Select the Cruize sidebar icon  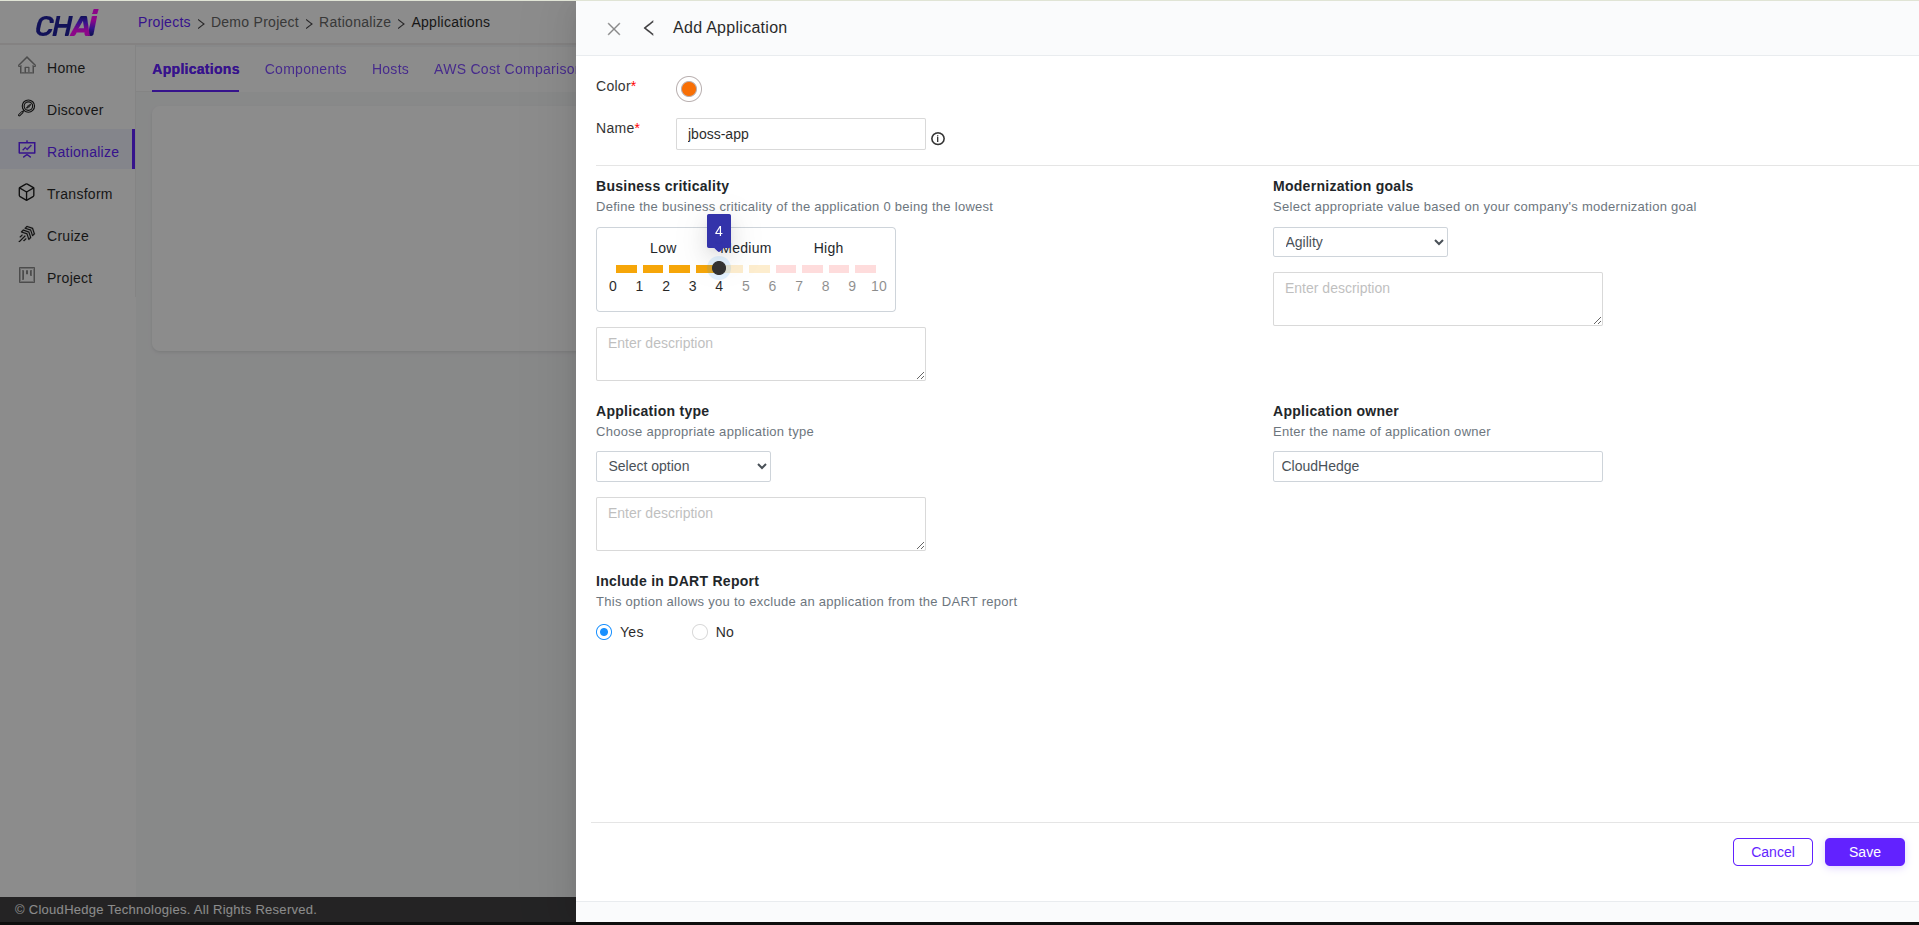click(27, 234)
